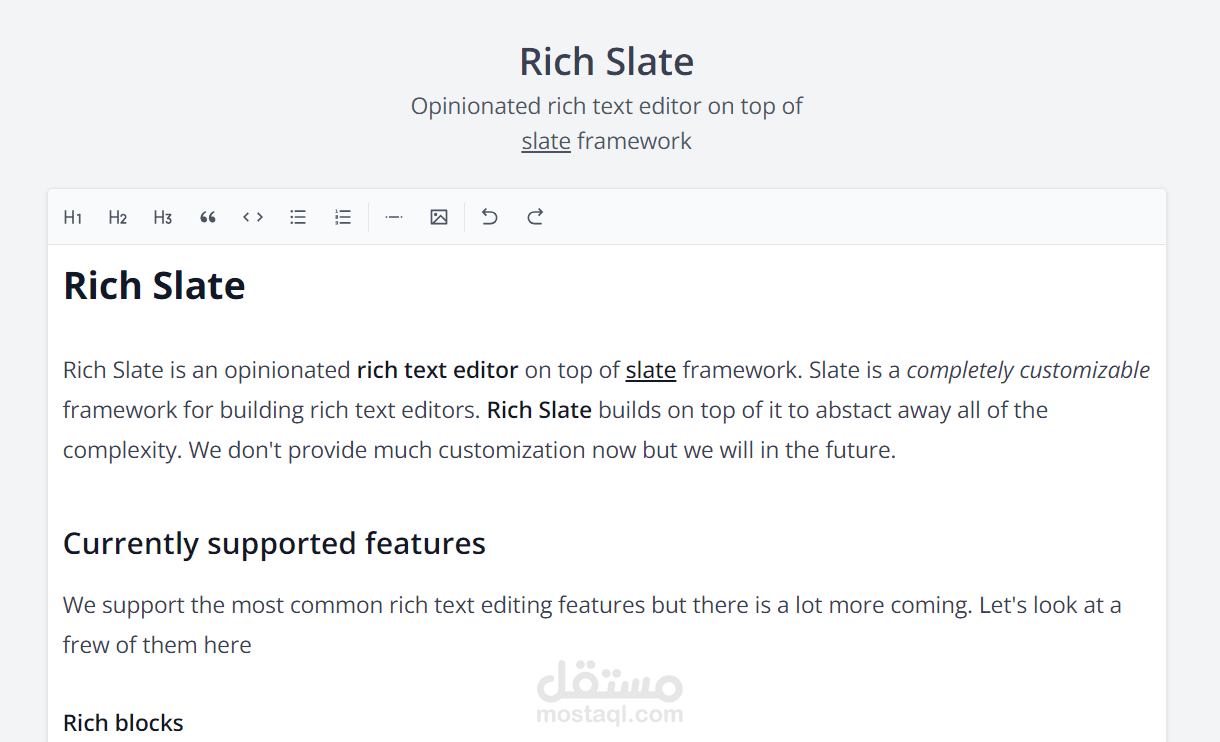Image resolution: width=1220 pixels, height=742 pixels.
Task: Click the bold 'Rich Slate' in paragraph
Action: pyautogui.click(x=539, y=410)
